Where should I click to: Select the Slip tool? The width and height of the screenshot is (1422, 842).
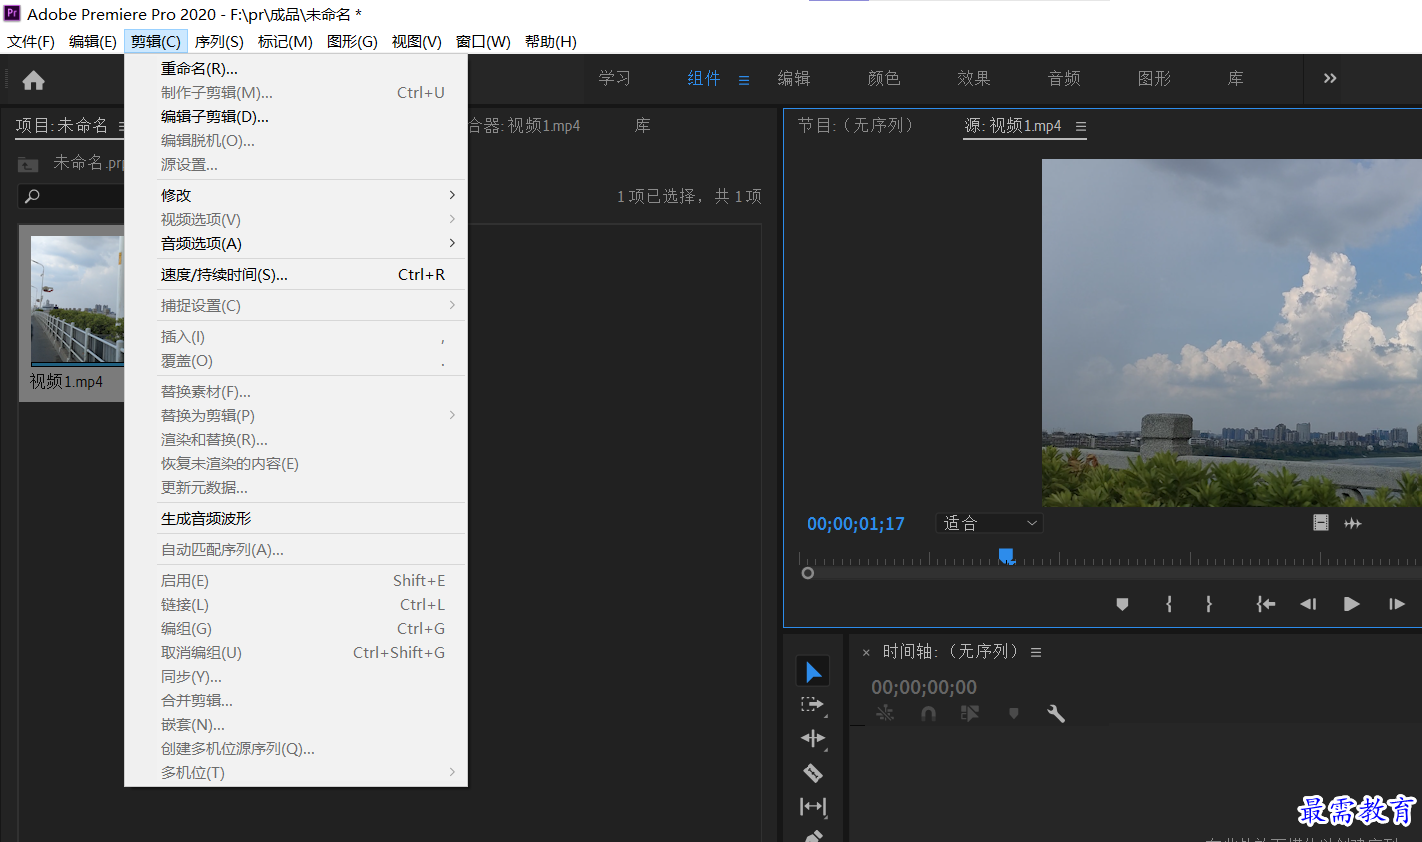[813, 806]
